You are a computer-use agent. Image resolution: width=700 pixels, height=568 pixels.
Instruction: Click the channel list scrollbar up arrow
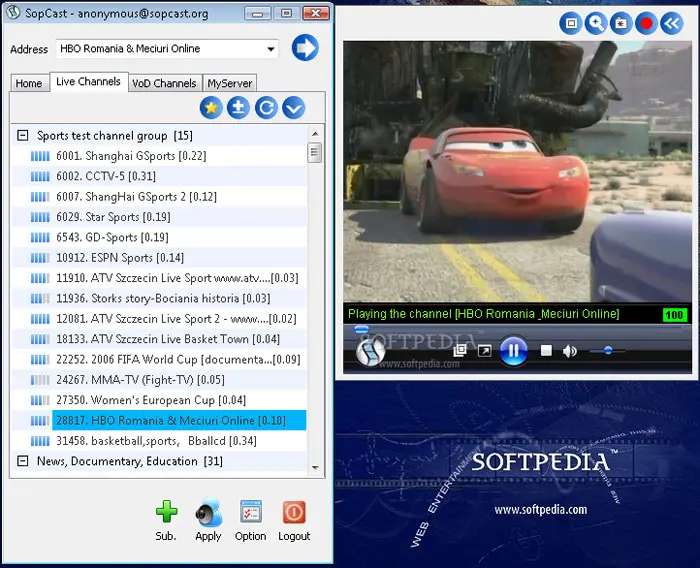click(315, 134)
